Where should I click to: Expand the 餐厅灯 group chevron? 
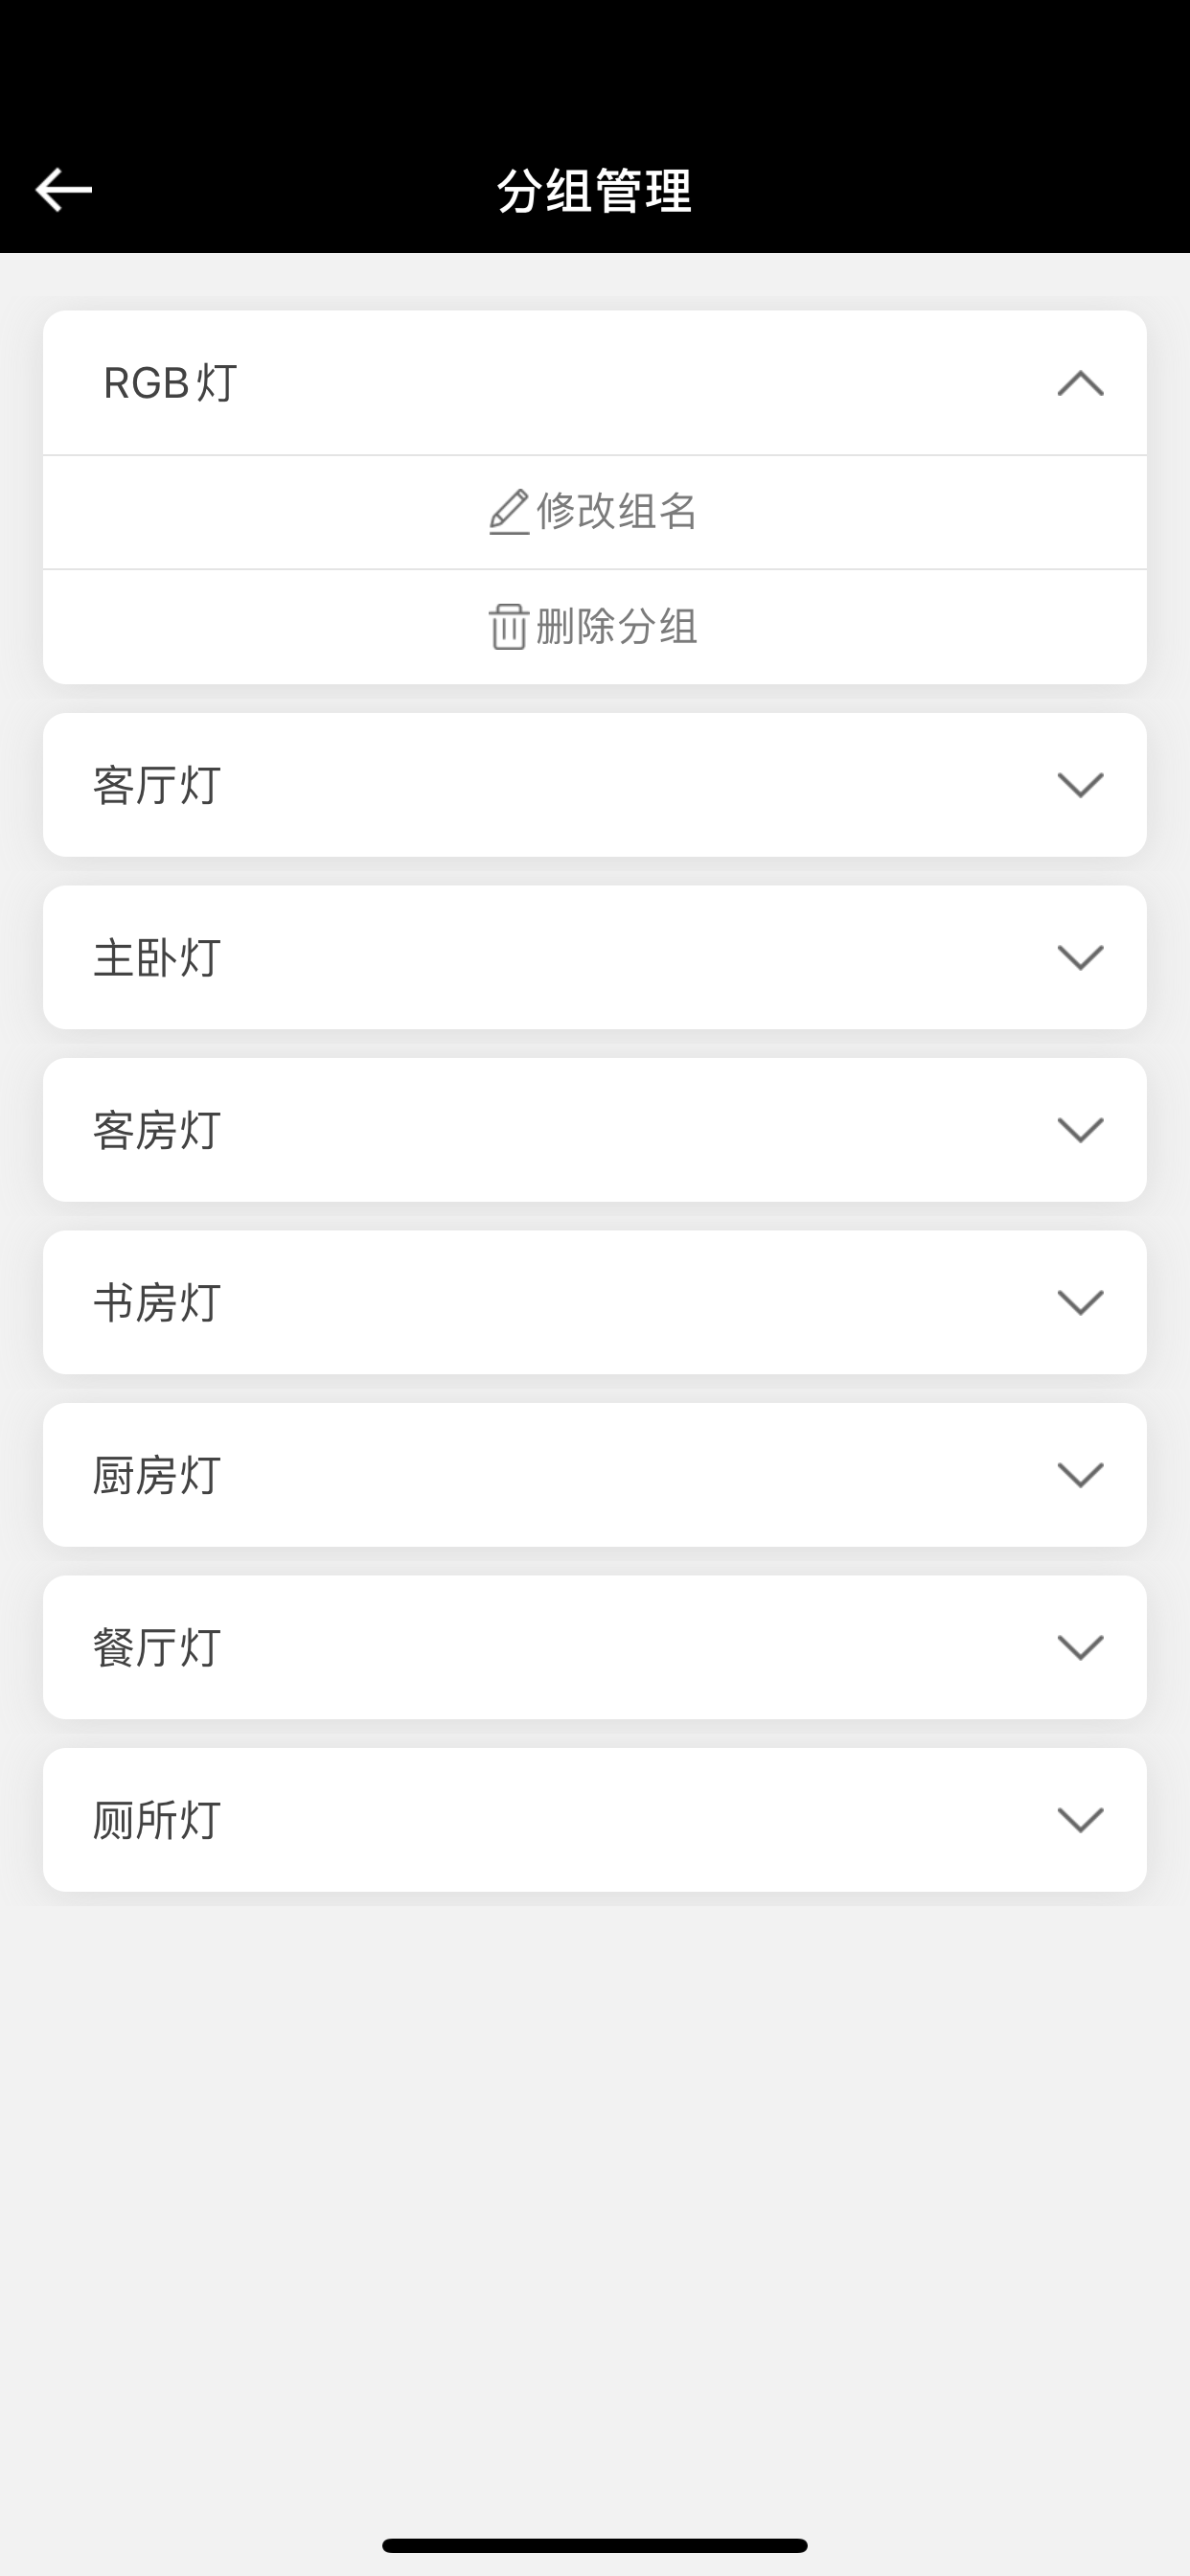[x=1080, y=1647]
